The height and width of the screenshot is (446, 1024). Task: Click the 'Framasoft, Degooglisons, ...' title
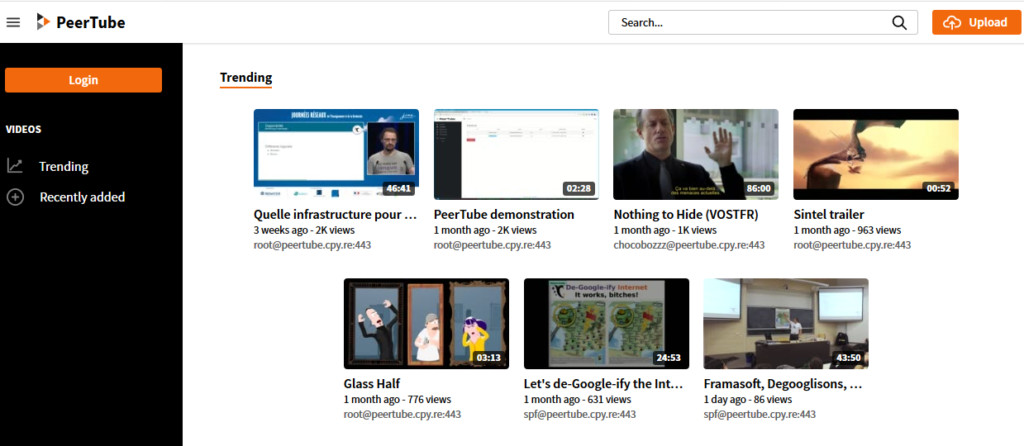pos(783,384)
